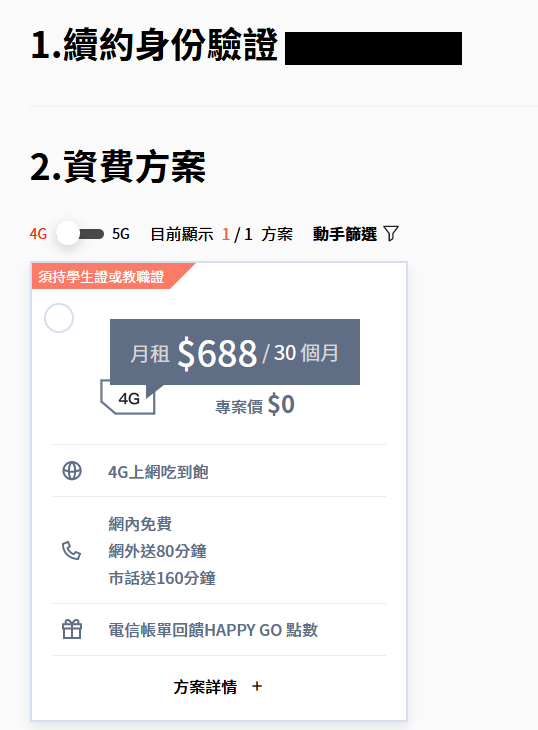
Task: Click the phone handset icon
Action: click(72, 550)
